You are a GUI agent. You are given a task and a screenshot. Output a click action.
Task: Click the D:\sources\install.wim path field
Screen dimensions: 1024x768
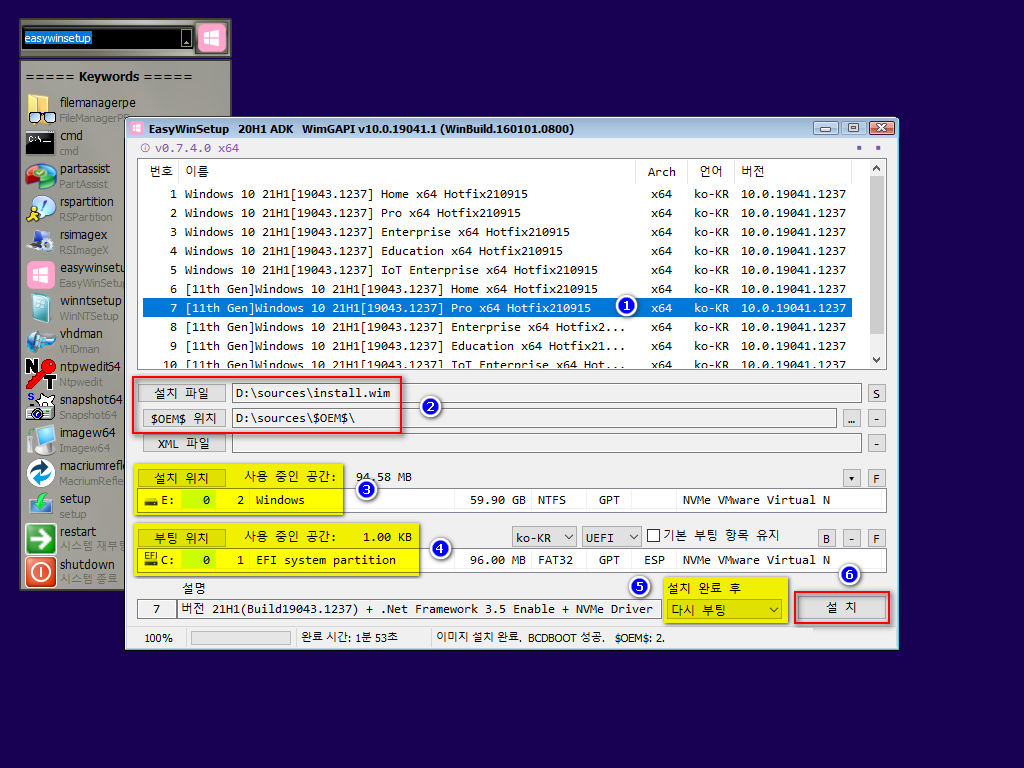point(547,393)
